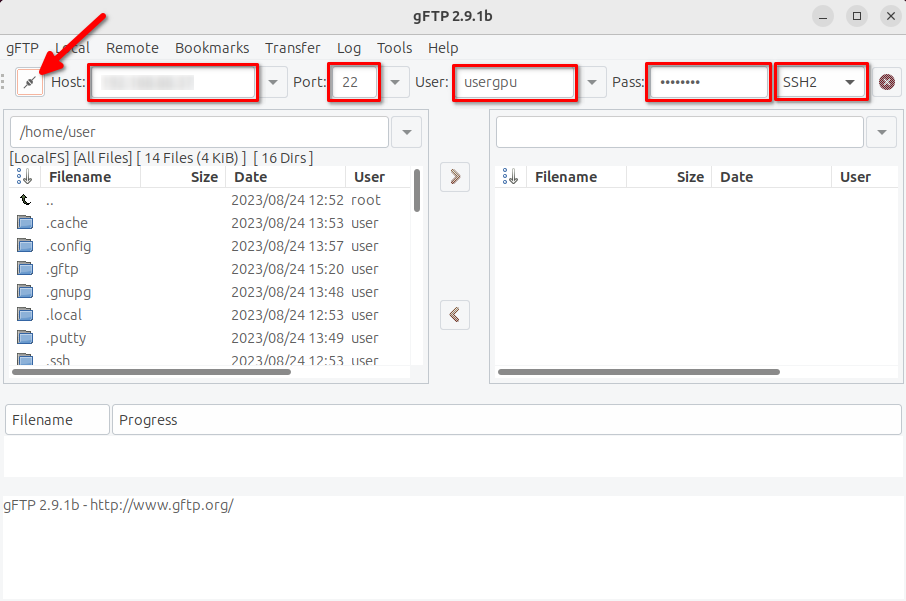Click into the Host input field
This screenshot has width=906, height=601.
pos(173,82)
